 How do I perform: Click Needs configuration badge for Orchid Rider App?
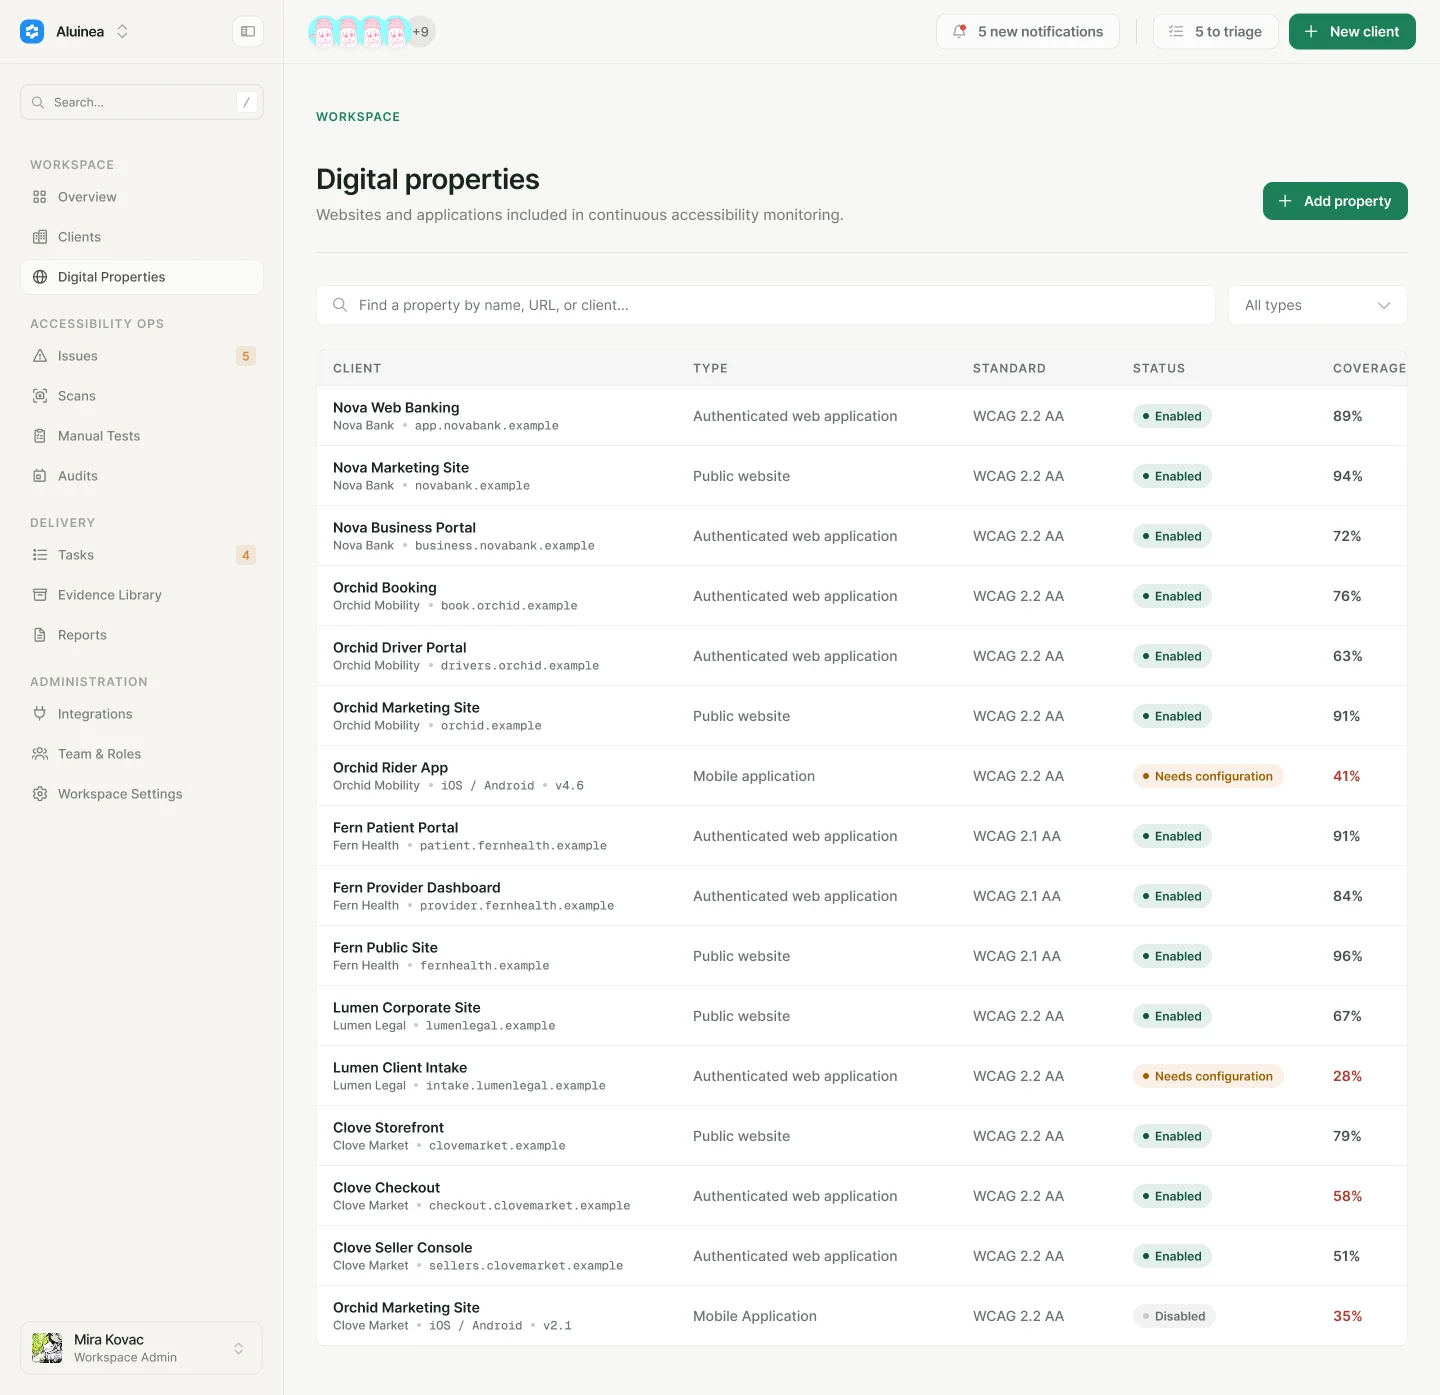[x=1208, y=776]
